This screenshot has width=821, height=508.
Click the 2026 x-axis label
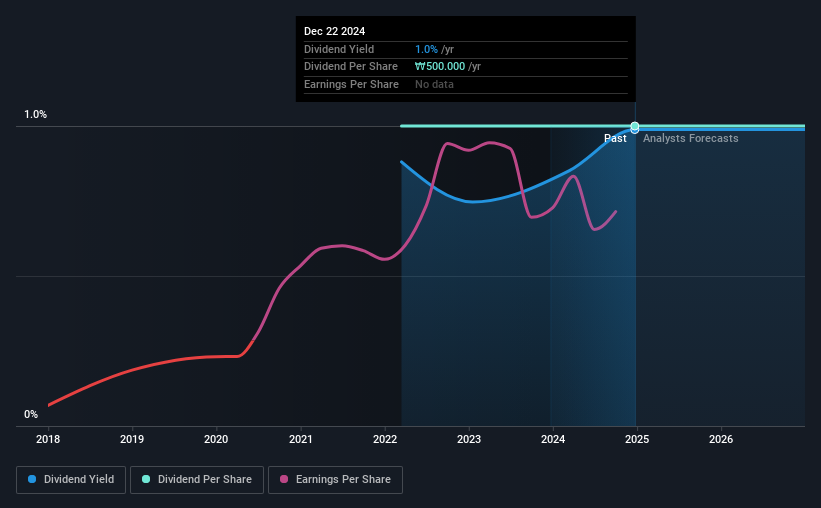click(x=721, y=439)
